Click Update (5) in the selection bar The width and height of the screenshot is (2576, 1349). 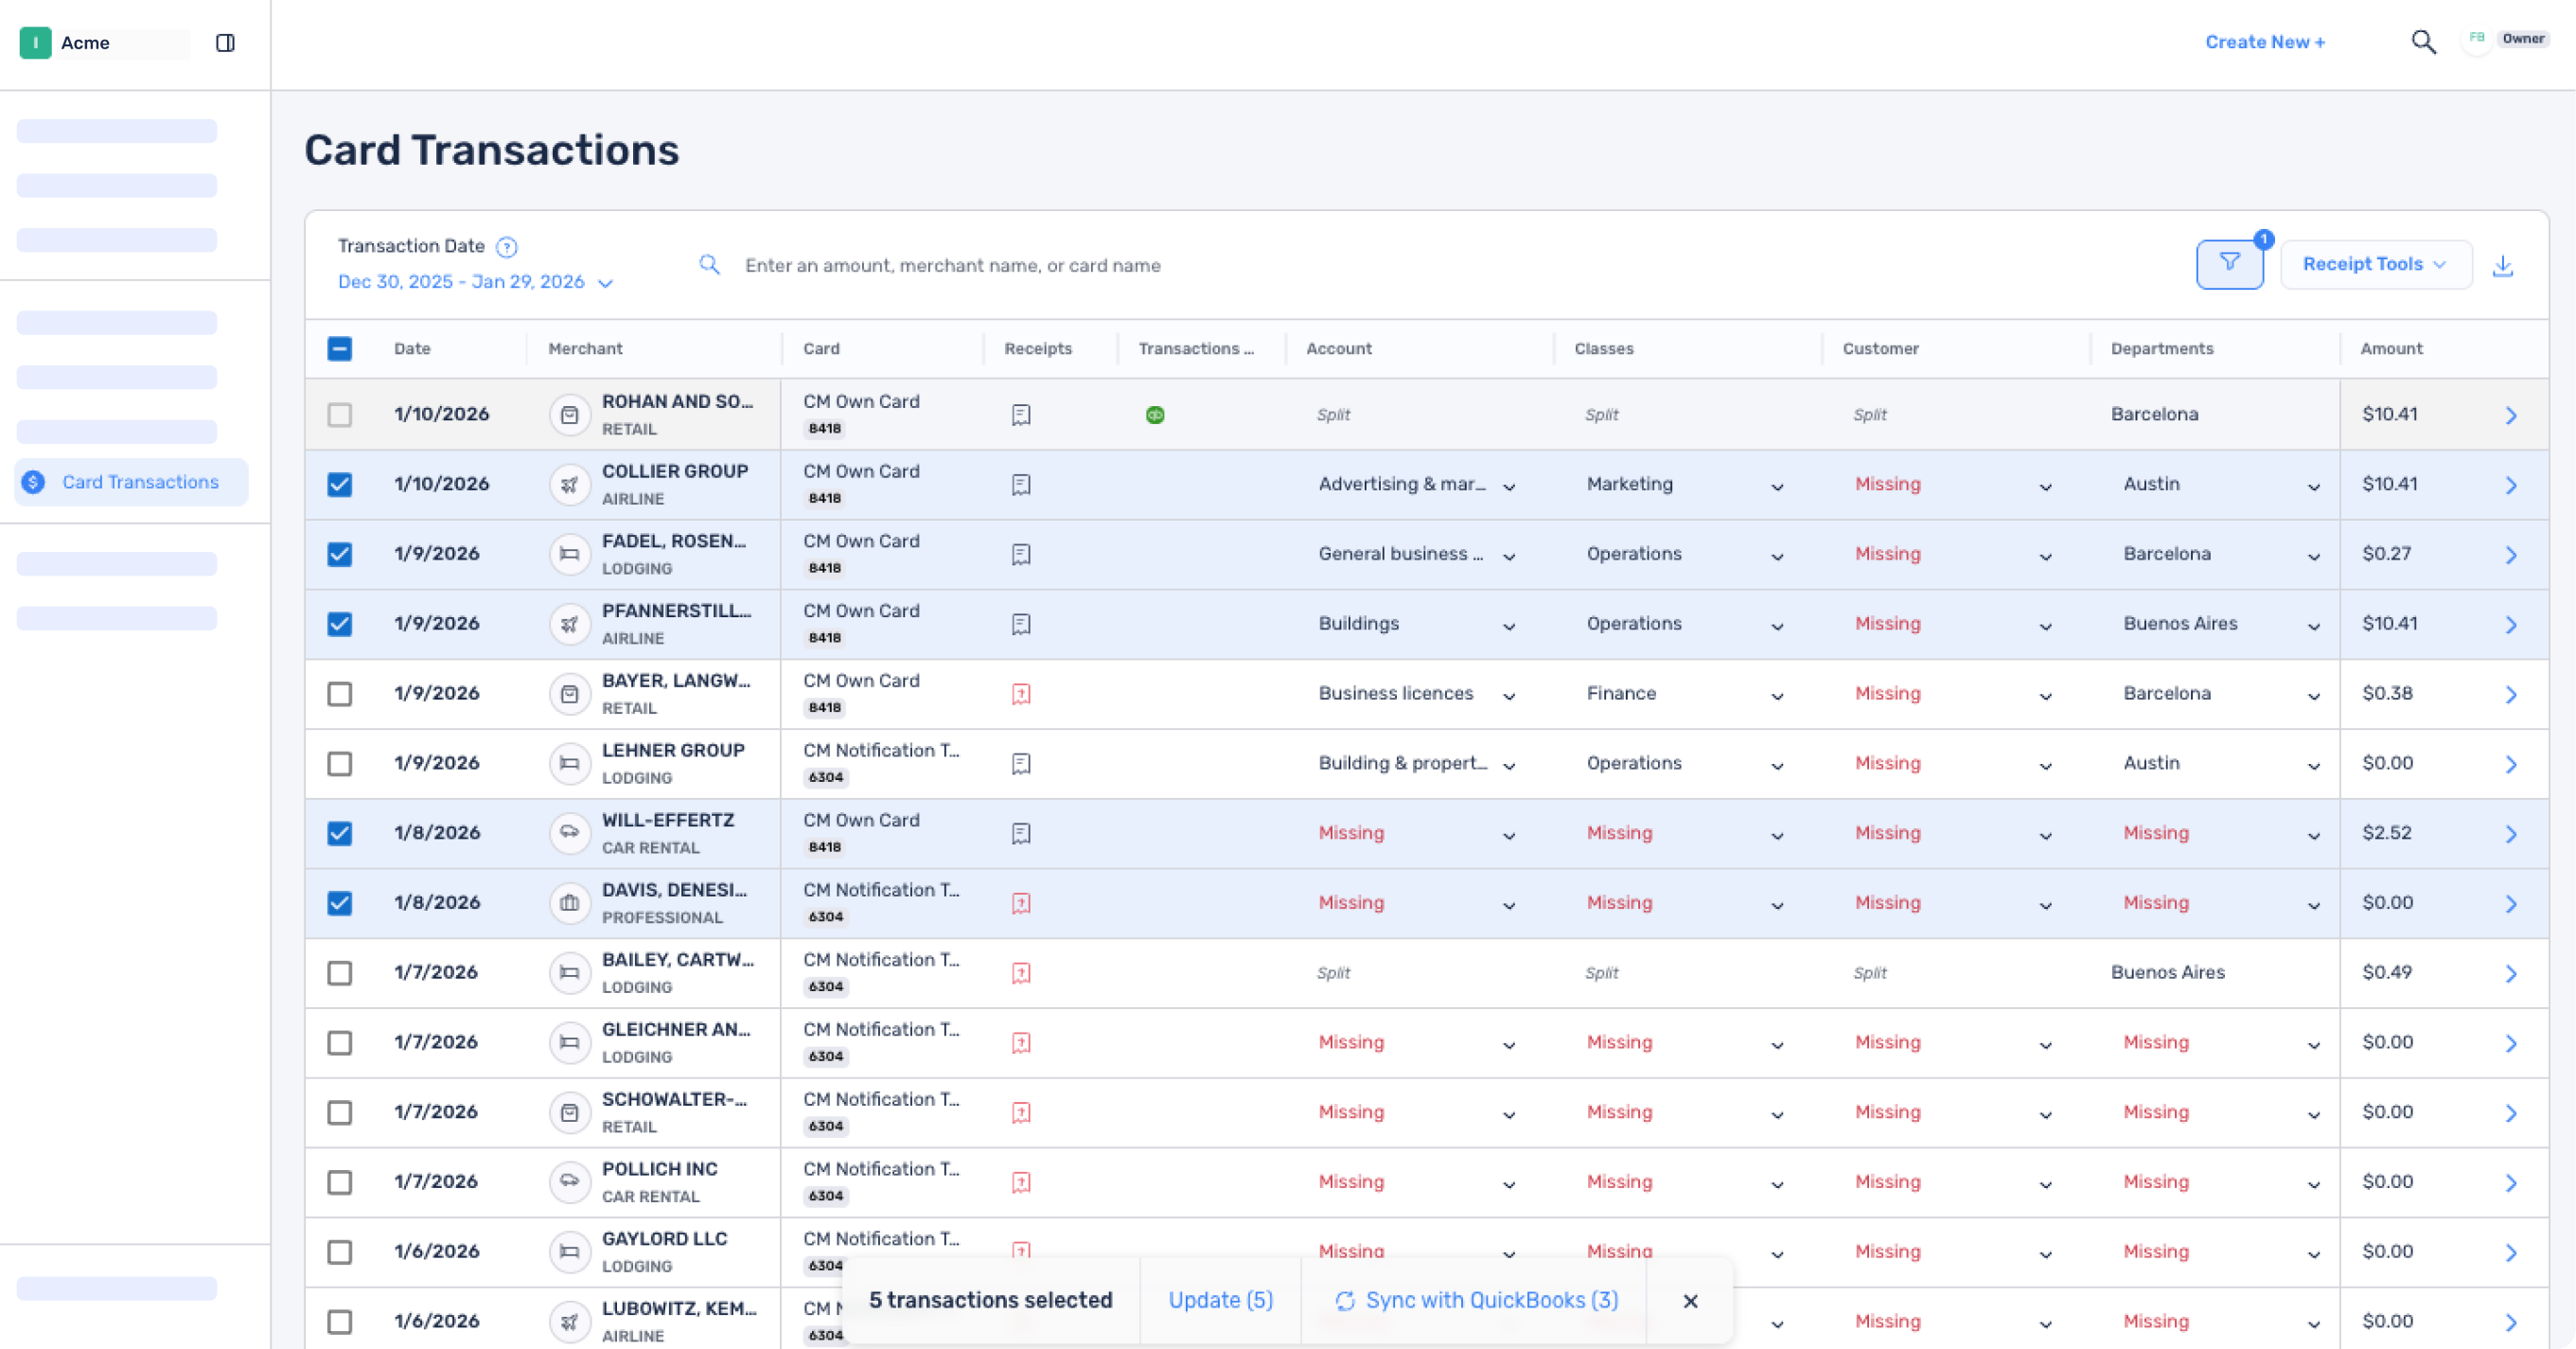(1220, 1300)
